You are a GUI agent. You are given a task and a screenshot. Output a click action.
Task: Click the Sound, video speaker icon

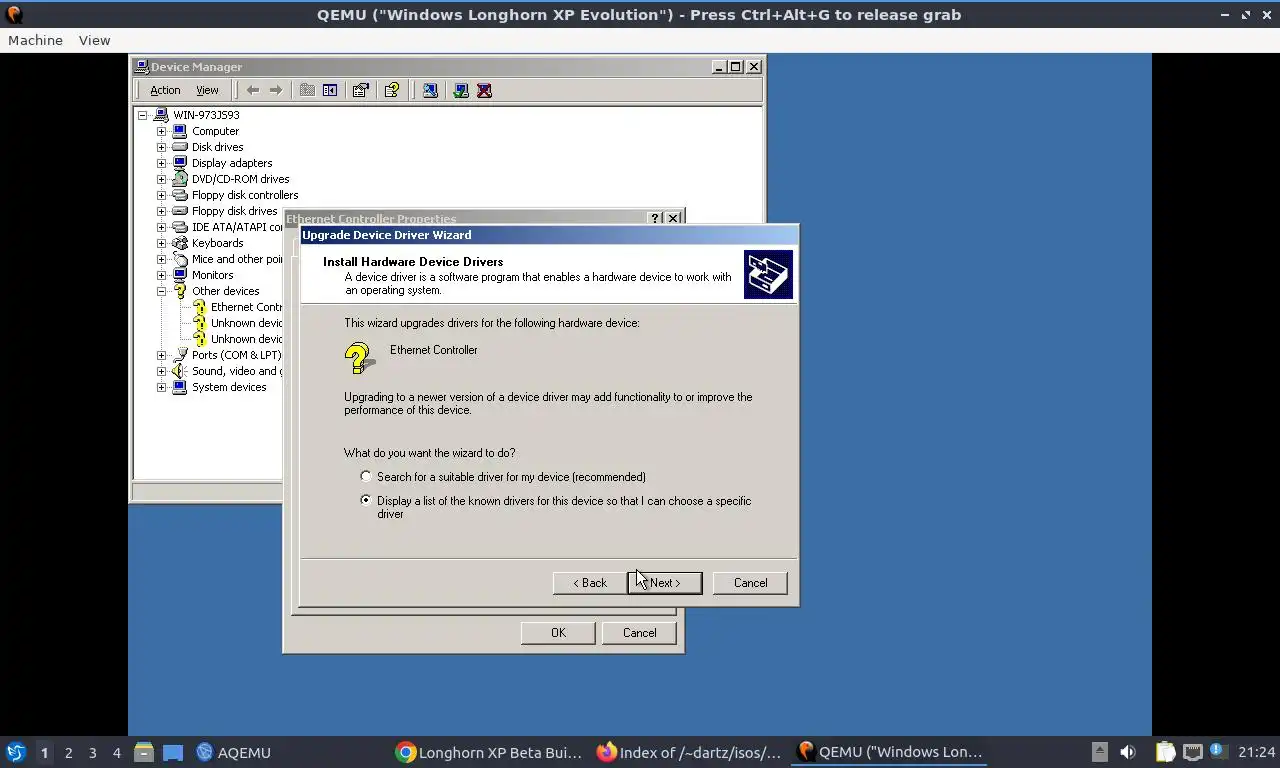click(x=180, y=371)
